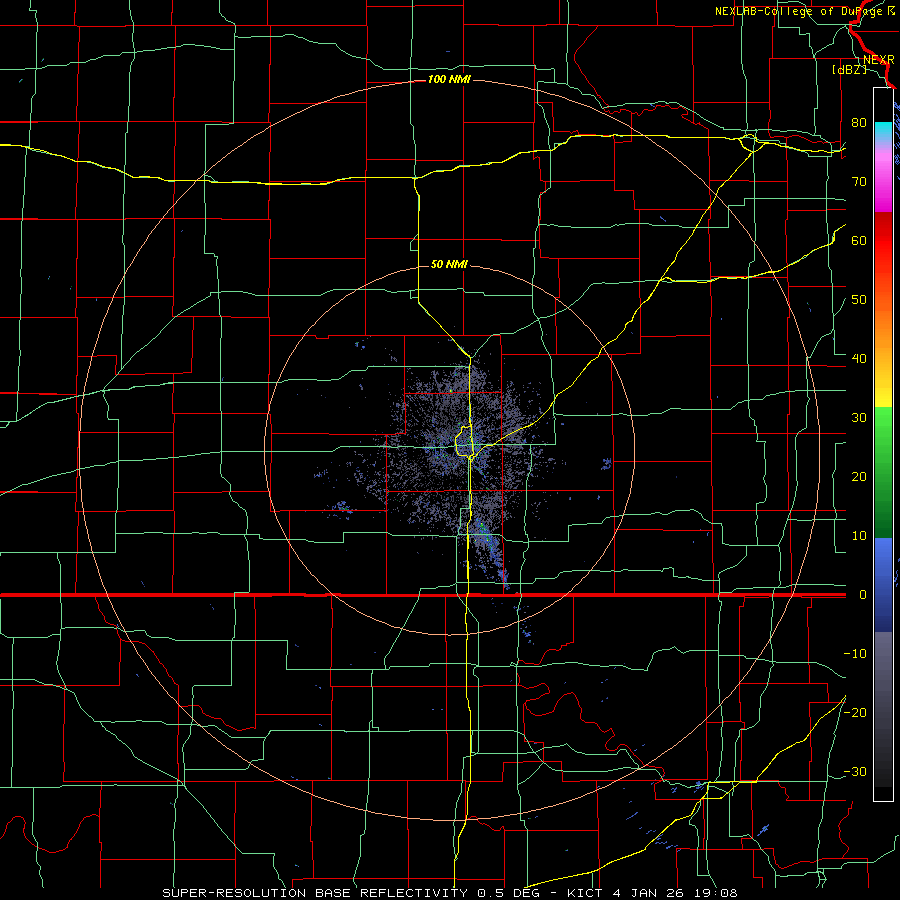Image resolution: width=900 pixels, height=900 pixels.
Task: Click the 70 value on the dBZ scale
Action: coord(859,182)
